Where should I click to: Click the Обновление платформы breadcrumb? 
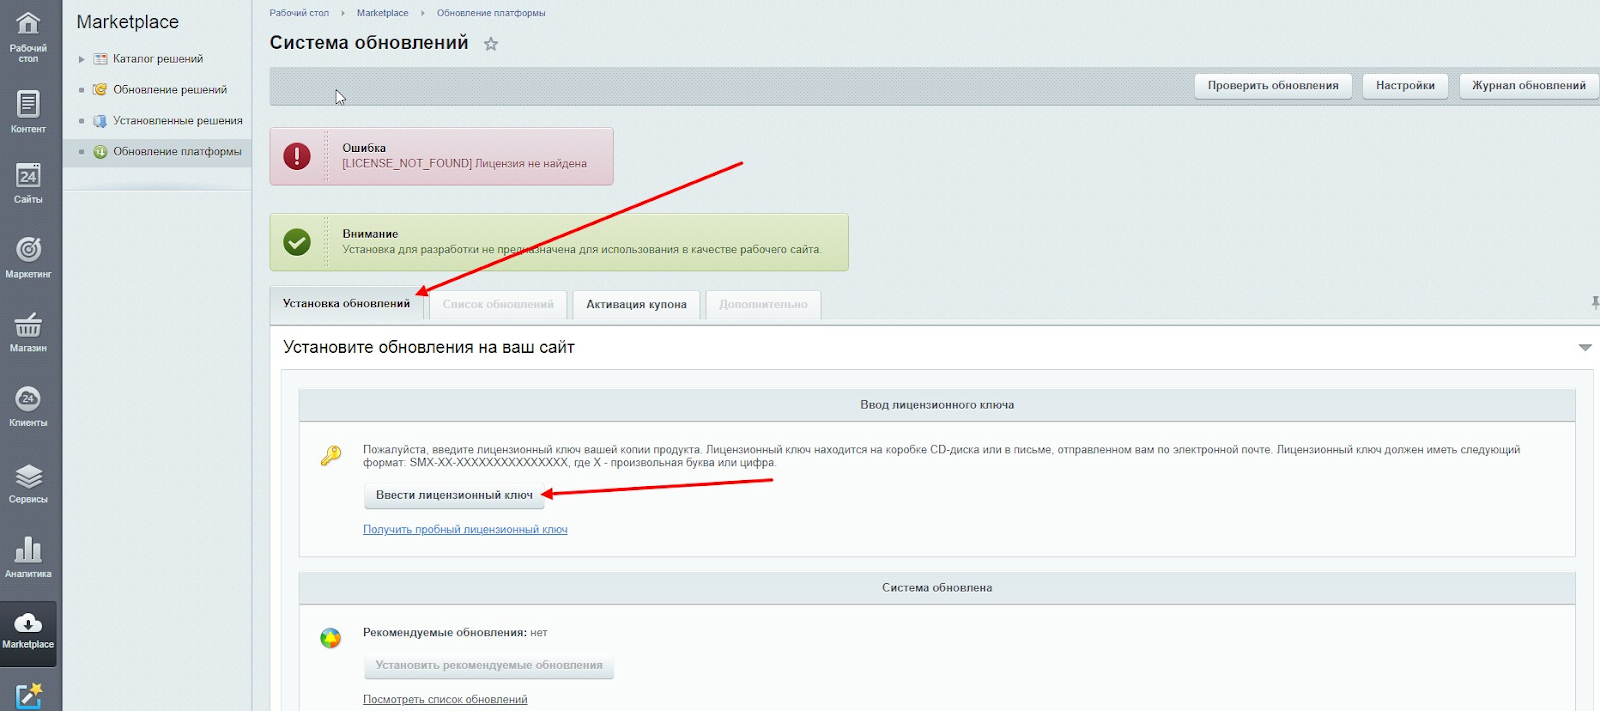pyautogui.click(x=491, y=13)
